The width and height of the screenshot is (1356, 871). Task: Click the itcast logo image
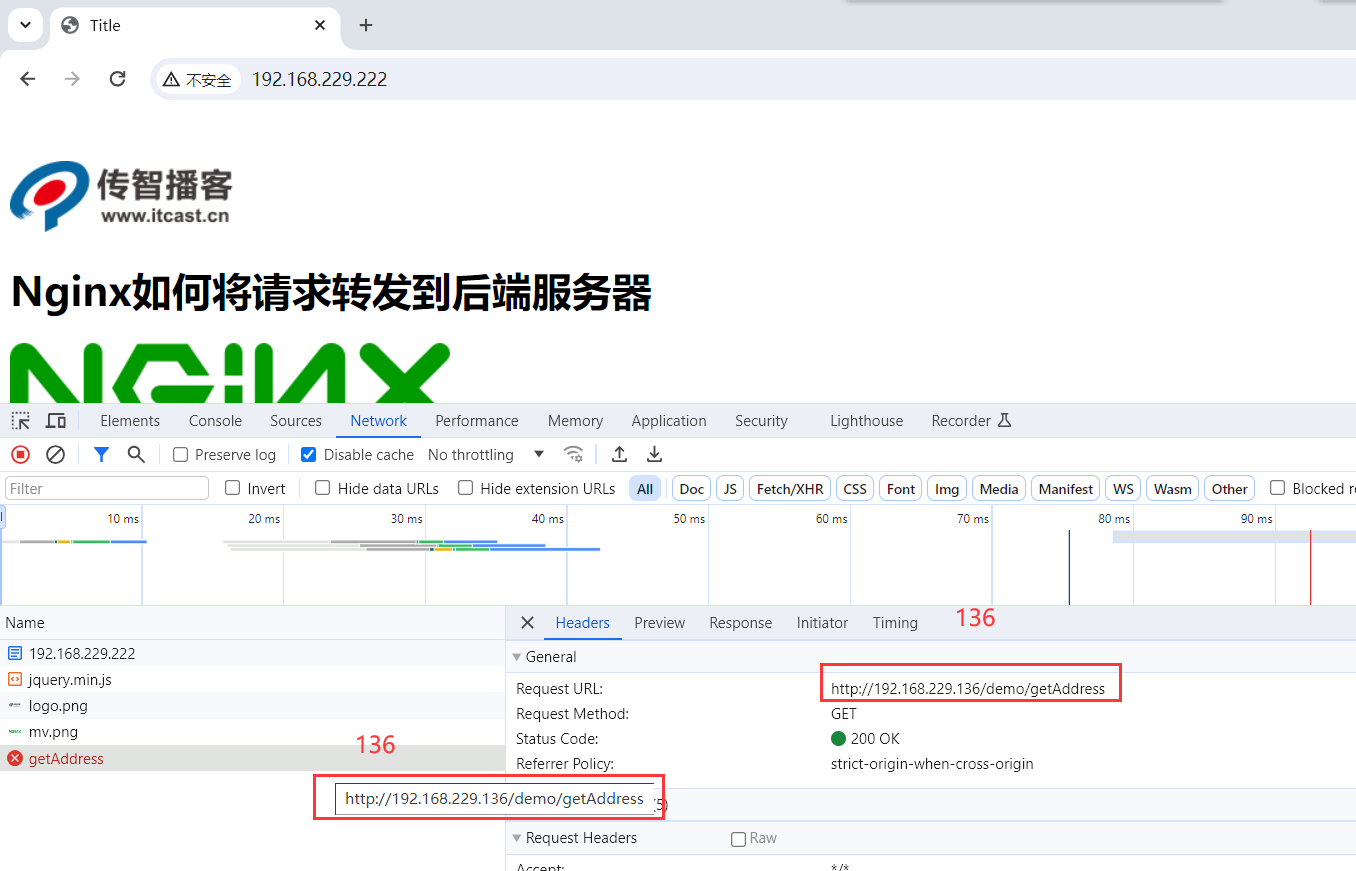click(x=121, y=196)
